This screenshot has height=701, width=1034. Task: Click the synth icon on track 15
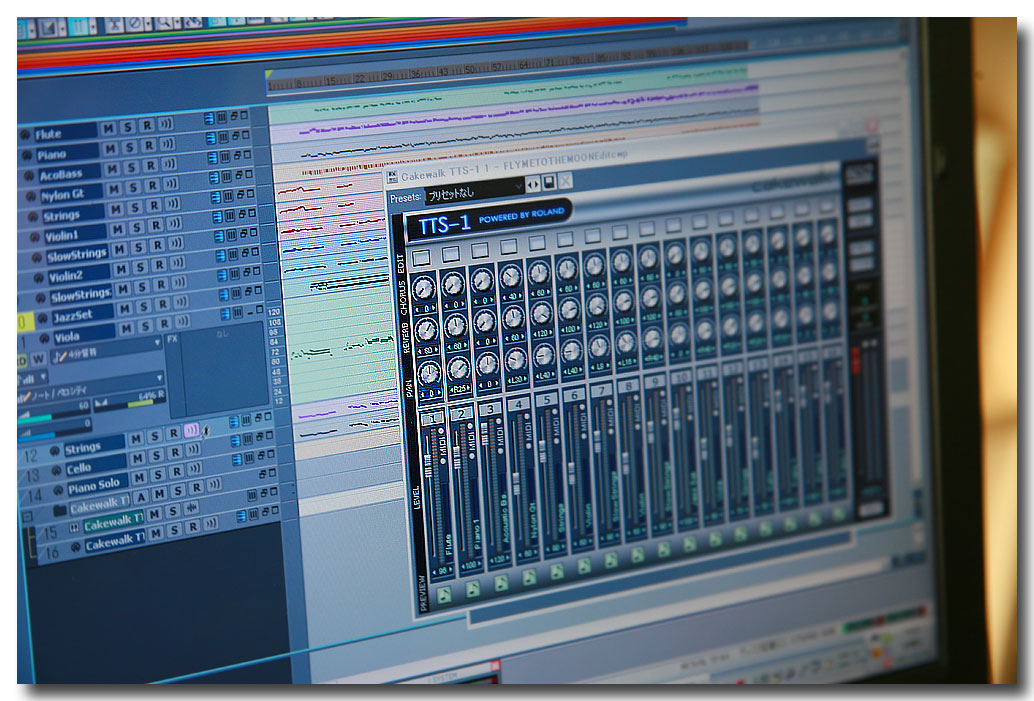coord(74,528)
